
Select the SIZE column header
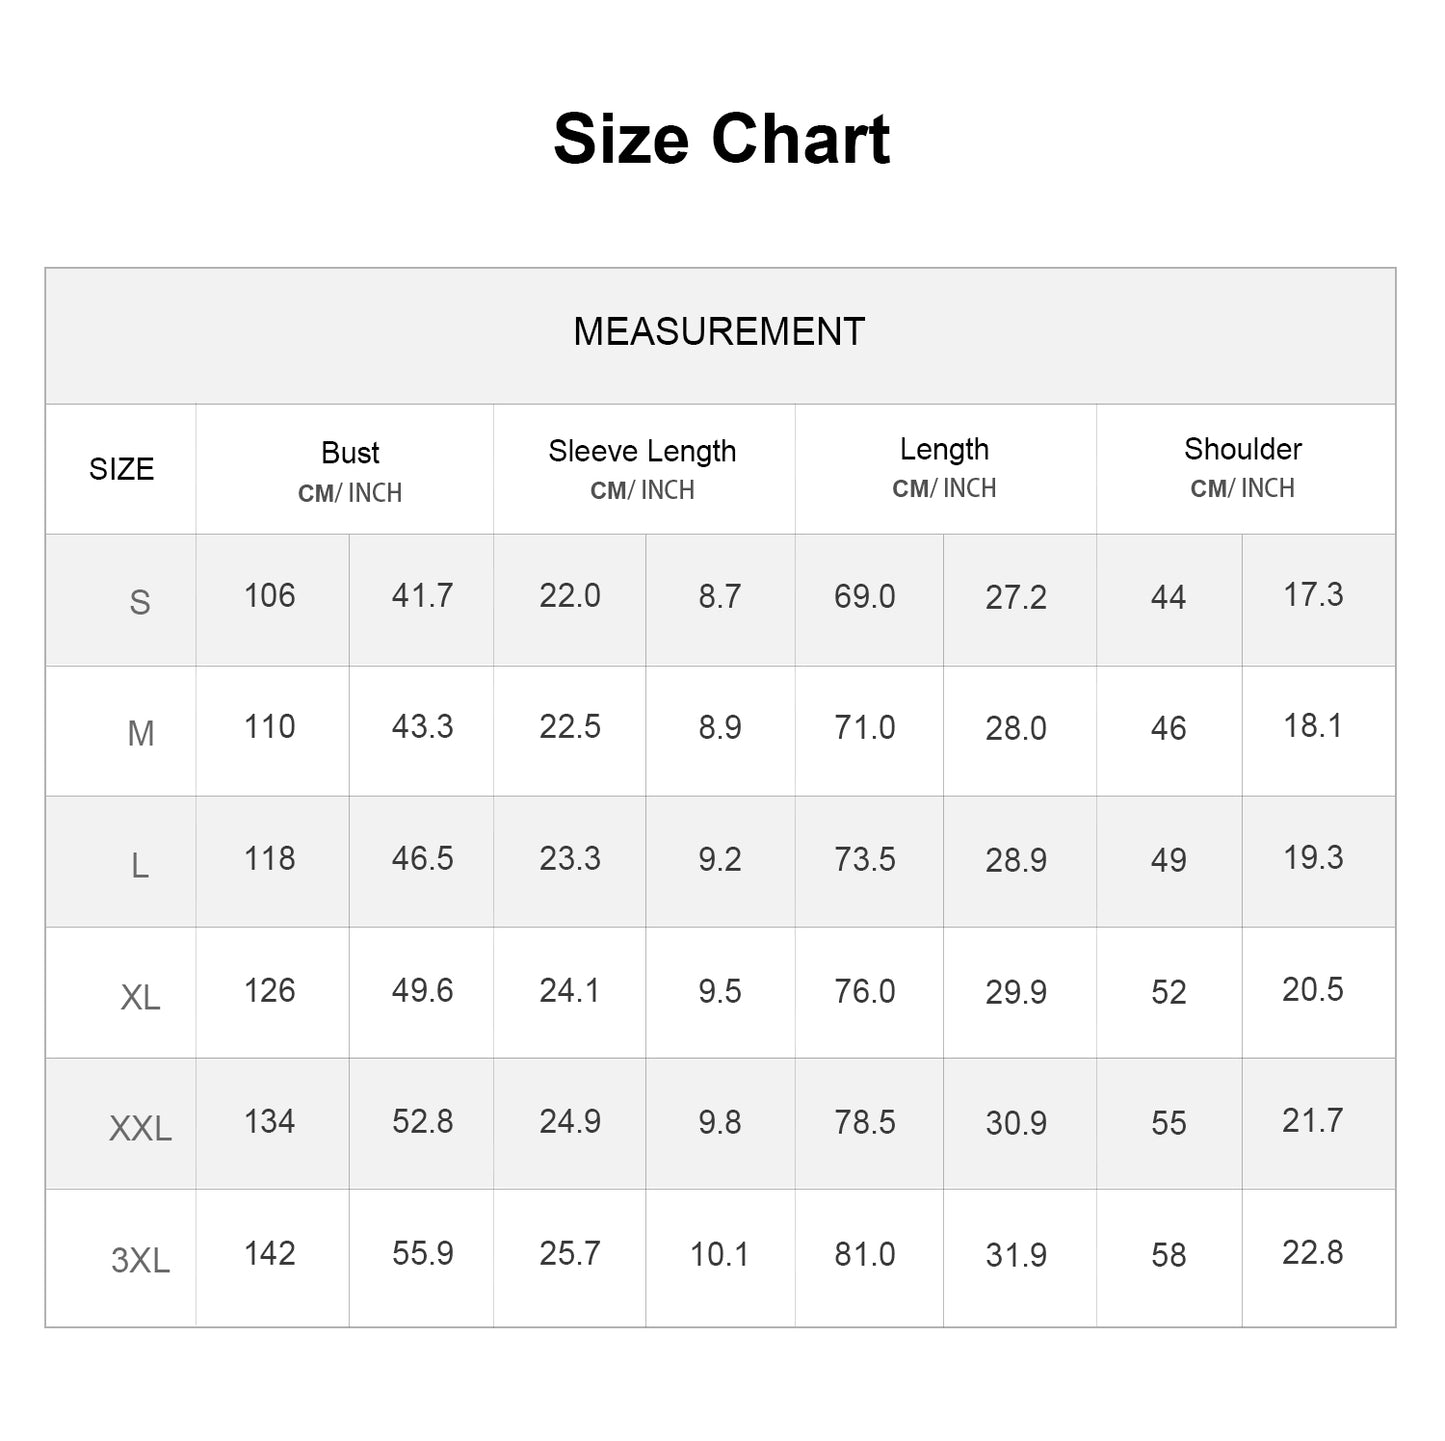121,469
